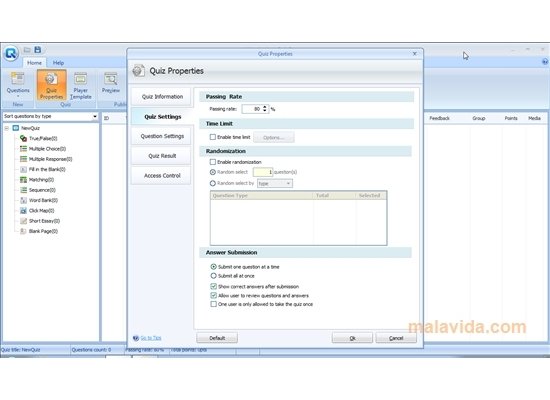Follow the Go to Tips link
Image resolution: width=550 pixels, height=400 pixels.
pos(151,338)
